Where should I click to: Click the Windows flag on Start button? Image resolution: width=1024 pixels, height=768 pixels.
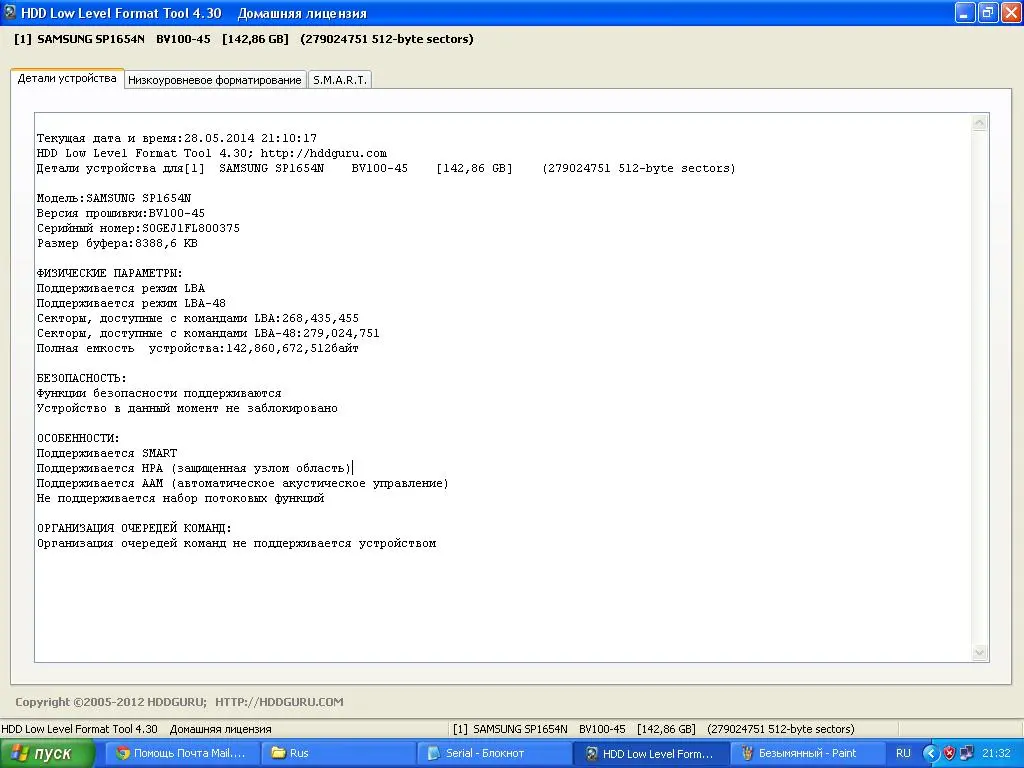[18, 753]
